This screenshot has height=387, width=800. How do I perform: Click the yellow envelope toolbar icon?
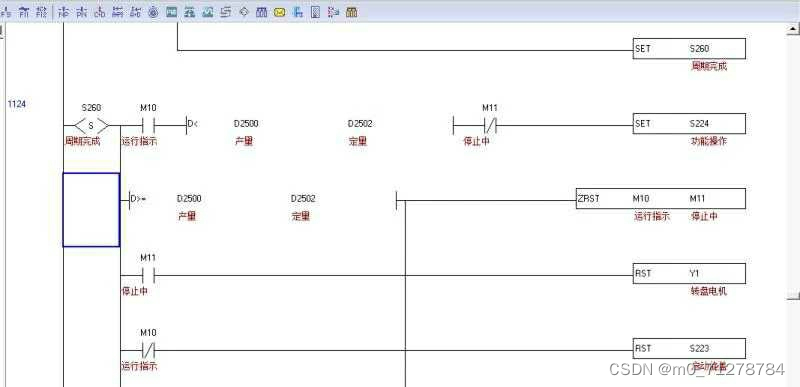coord(279,12)
